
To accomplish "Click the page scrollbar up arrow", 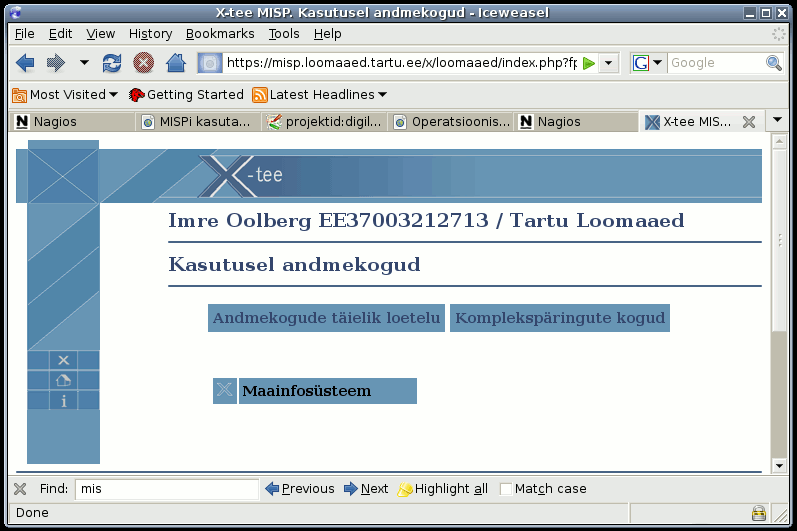I will coord(779,142).
